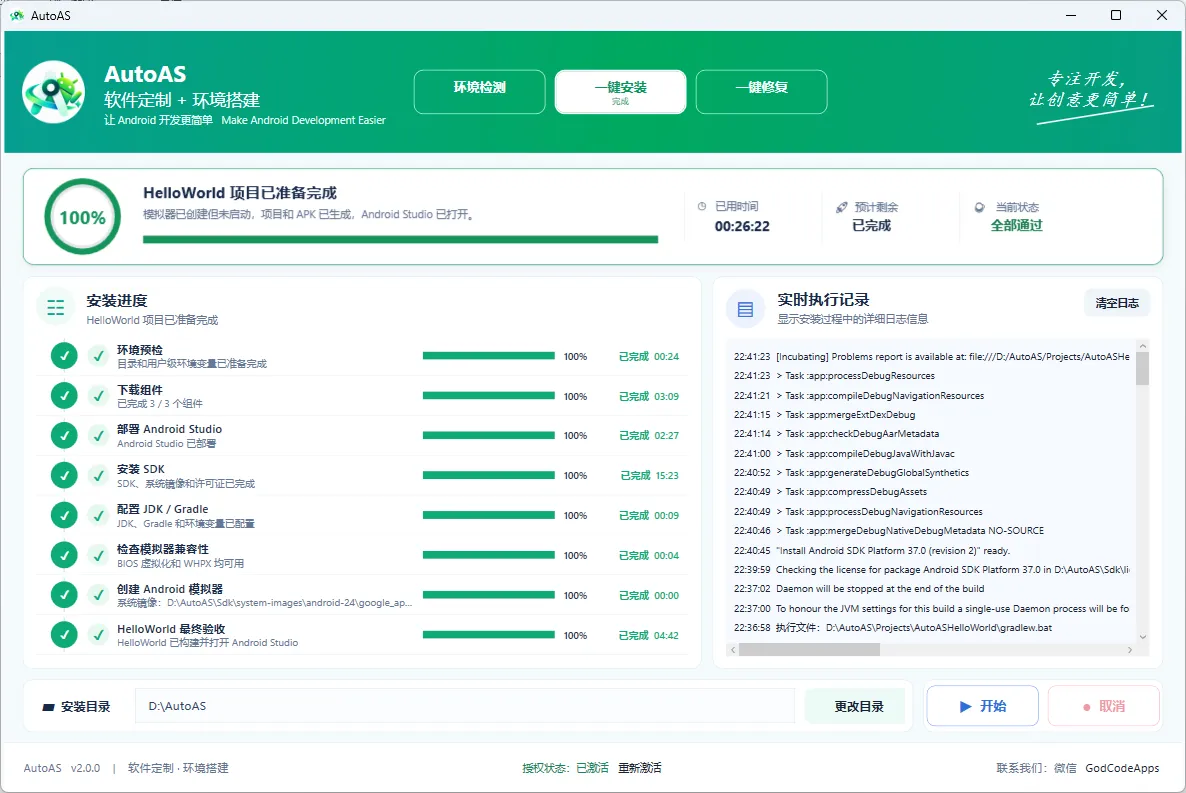Start installation with the 开始 button

coord(983,706)
